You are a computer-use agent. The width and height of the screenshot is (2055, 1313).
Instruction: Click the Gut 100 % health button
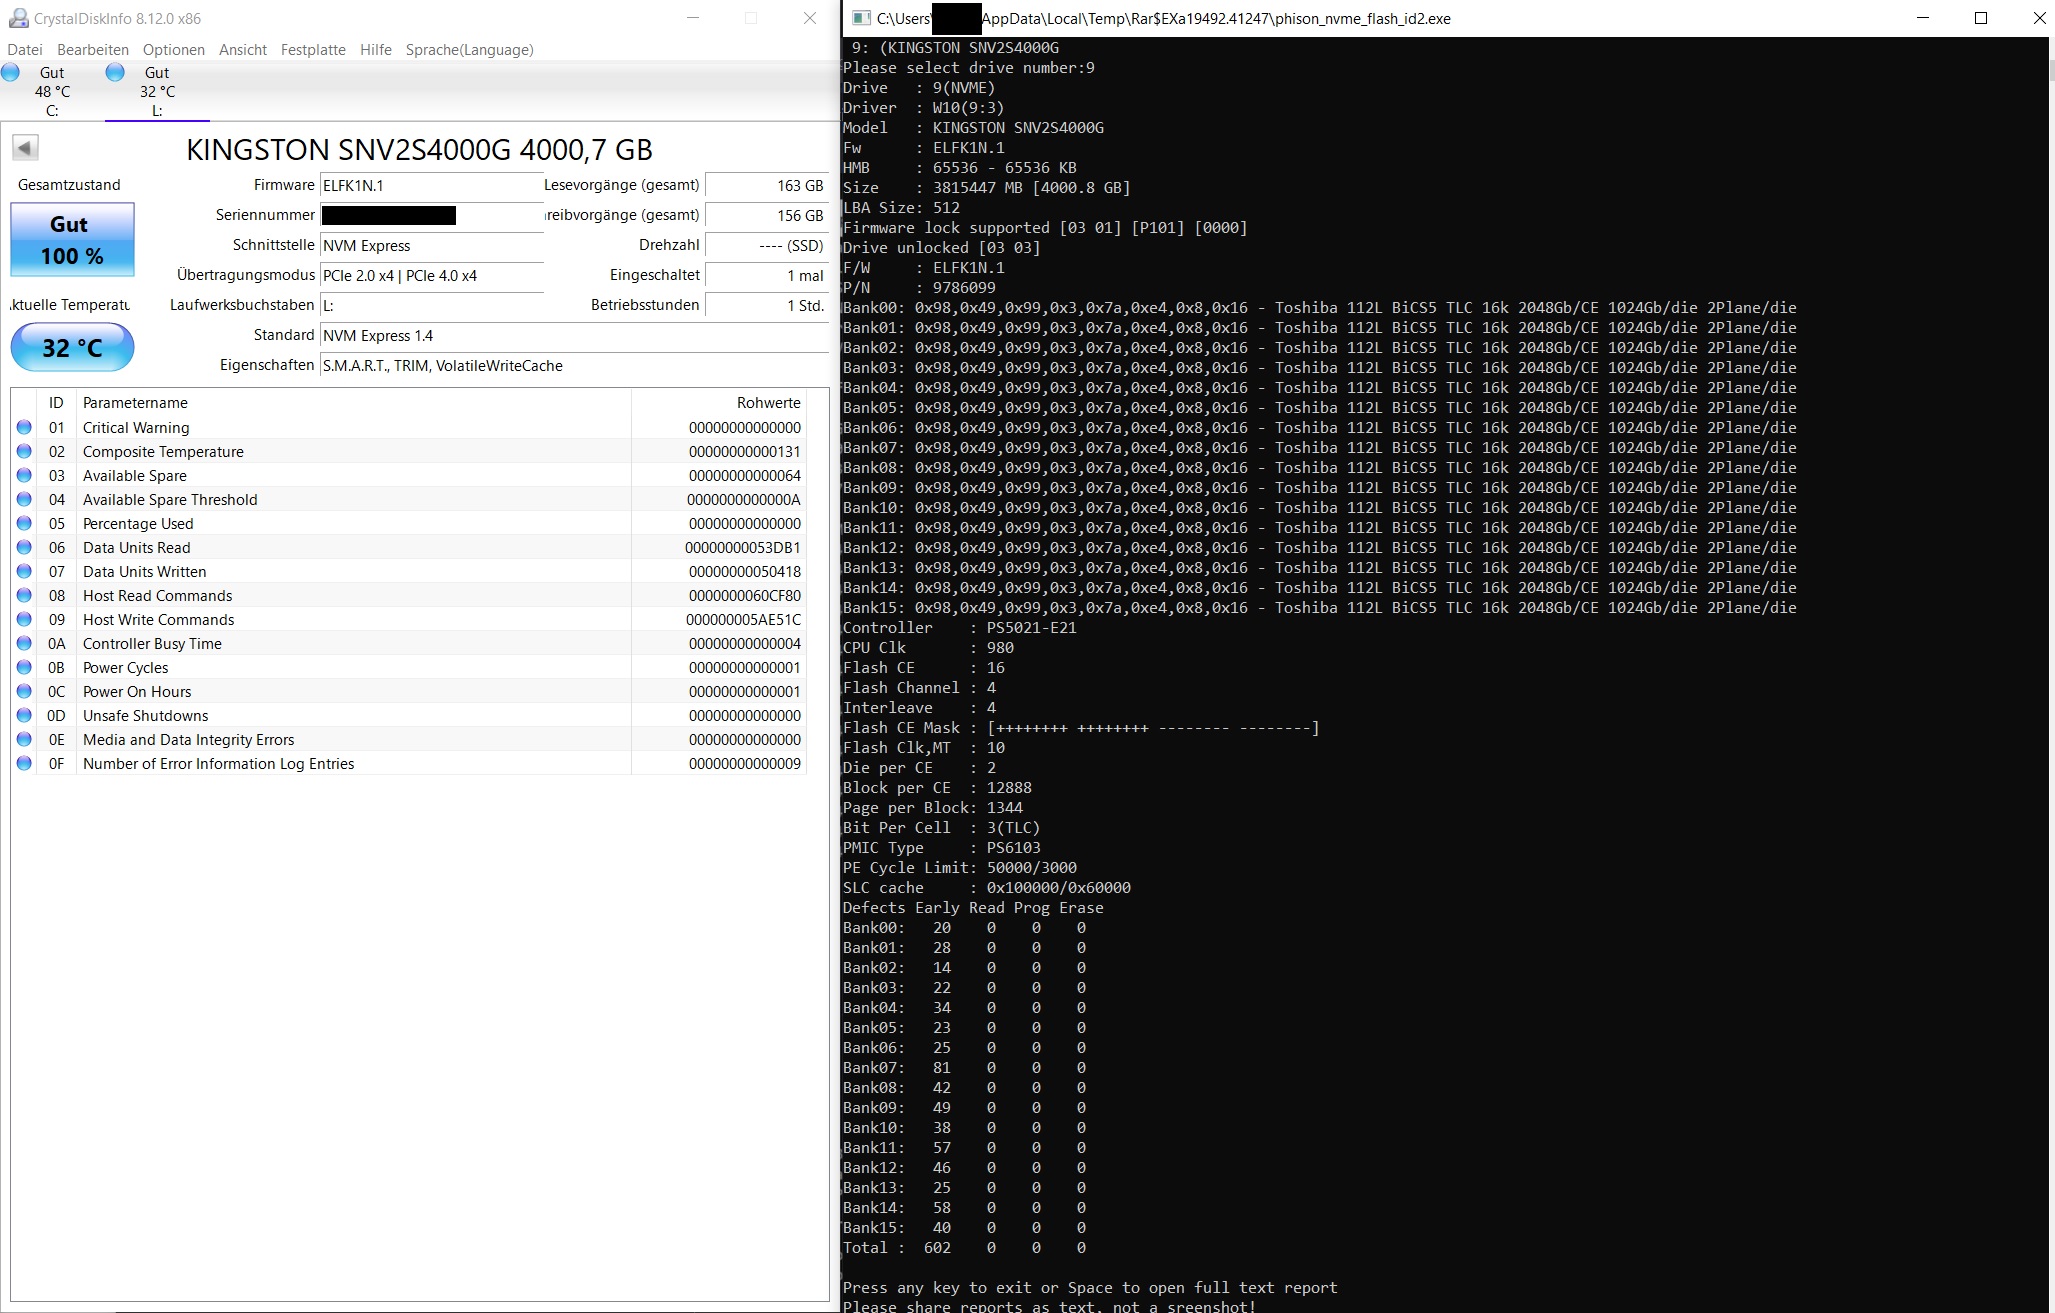tap(72, 240)
